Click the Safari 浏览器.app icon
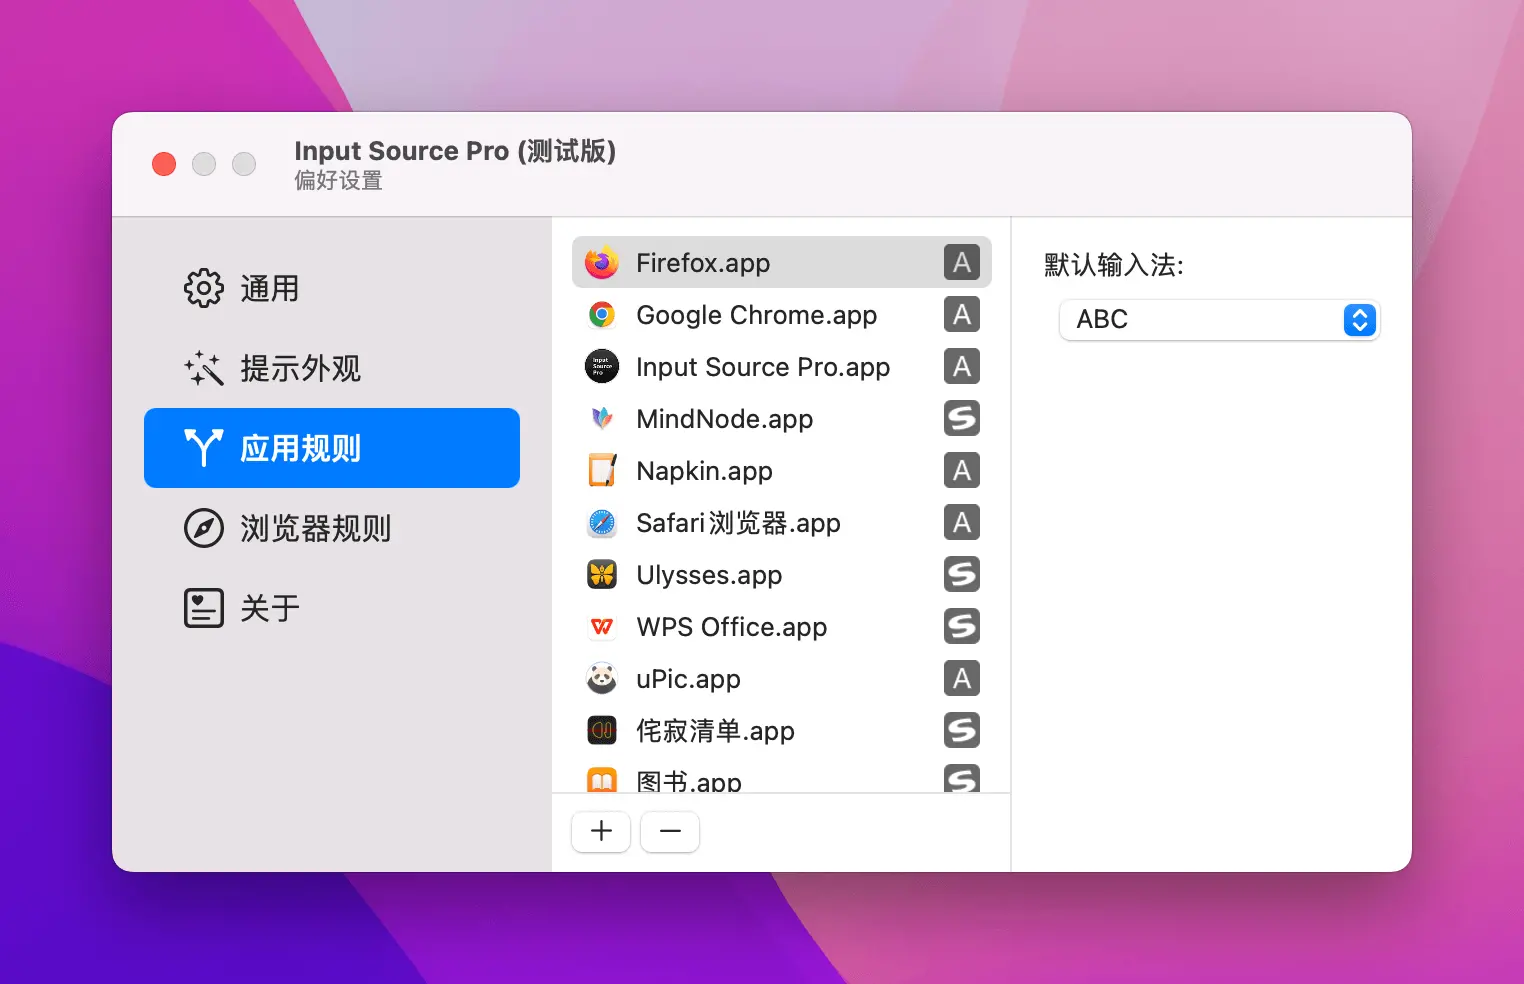Screen dimensions: 1524x984 tap(601, 522)
